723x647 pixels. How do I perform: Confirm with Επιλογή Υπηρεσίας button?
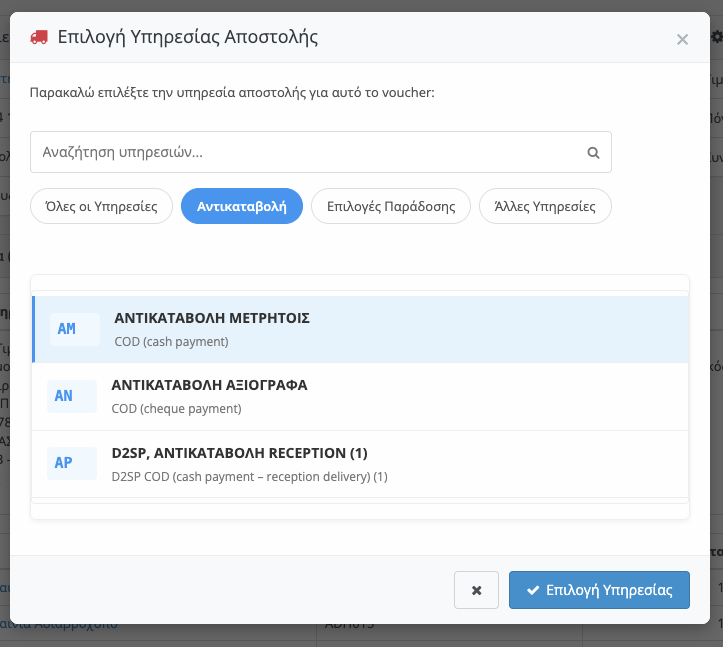coord(599,590)
